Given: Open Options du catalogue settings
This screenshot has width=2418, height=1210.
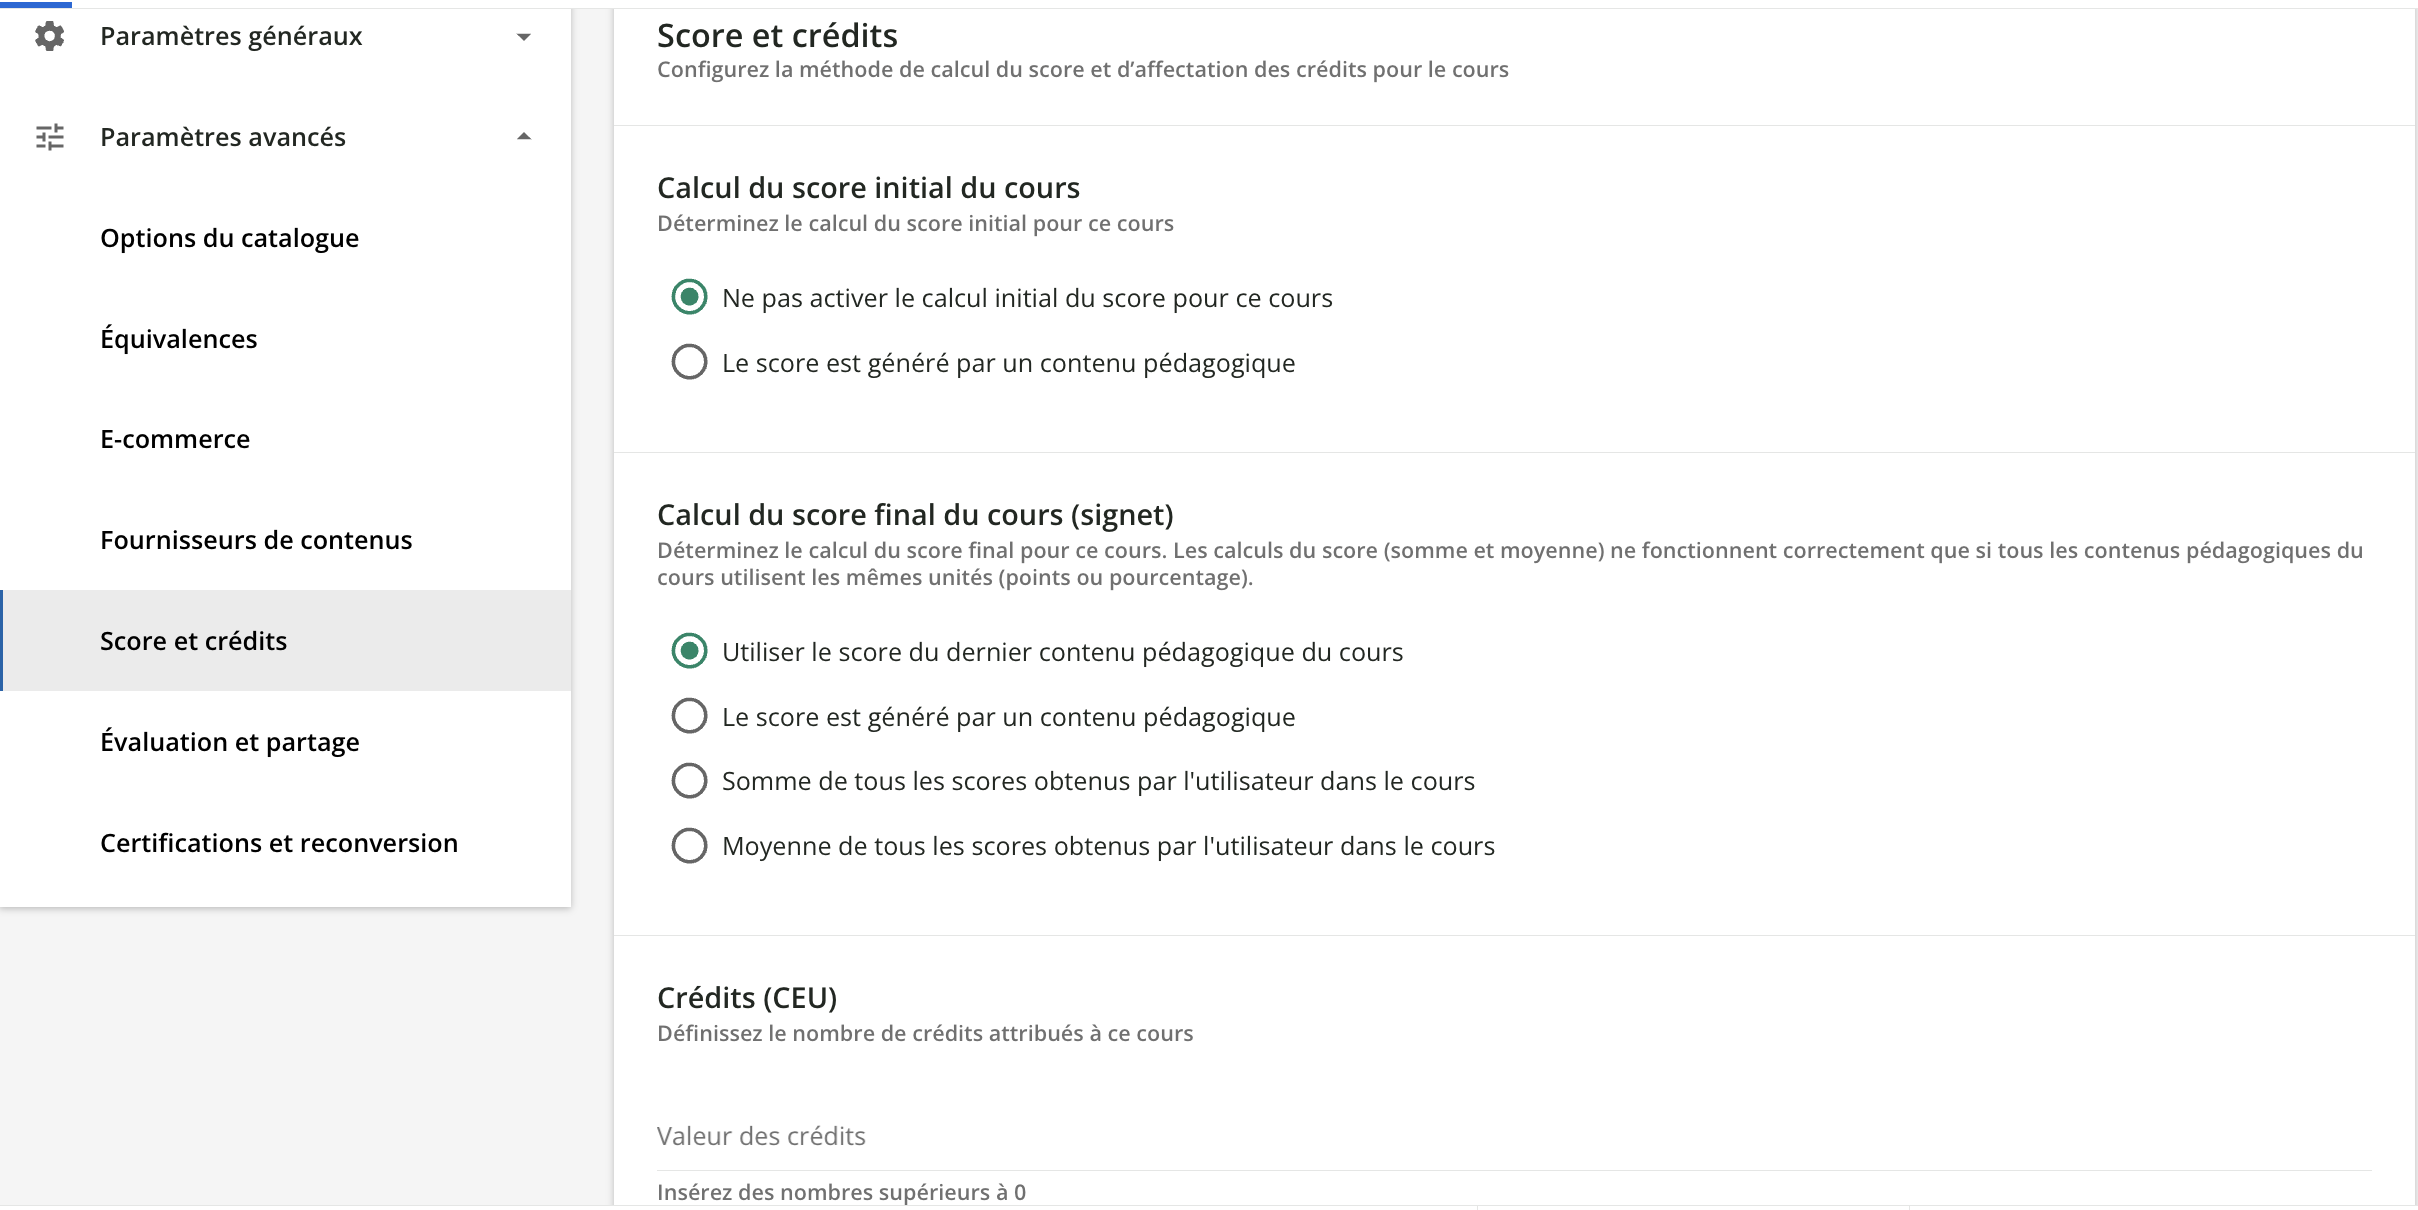Looking at the screenshot, I should tap(229, 238).
